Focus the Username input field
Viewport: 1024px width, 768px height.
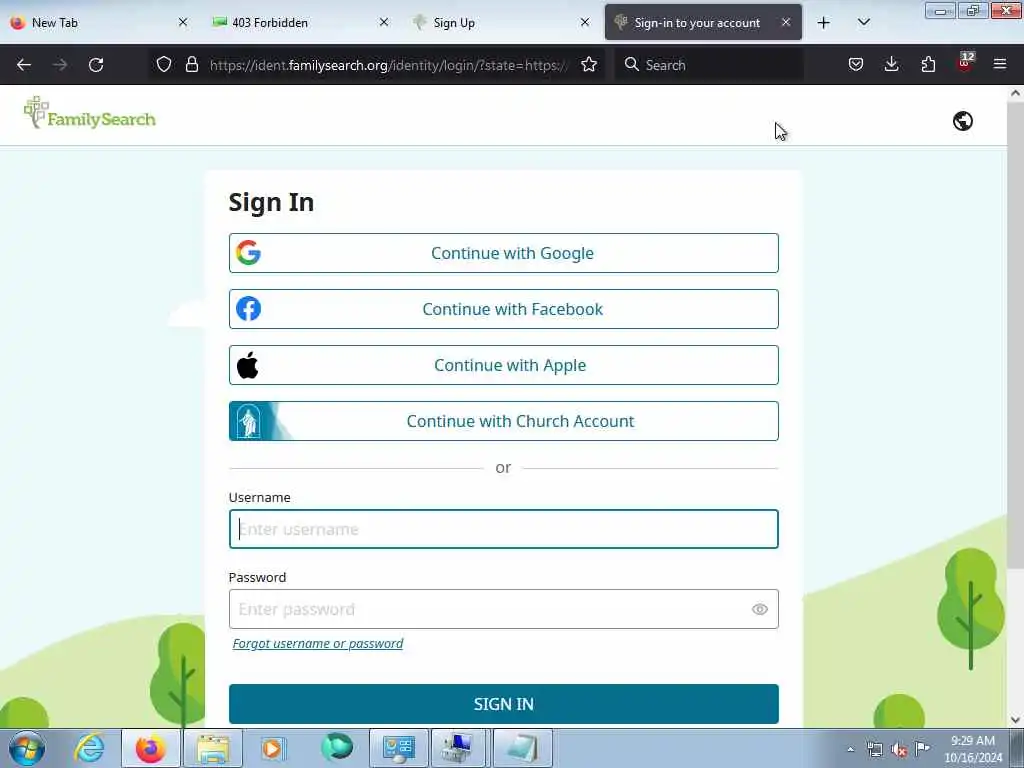point(504,529)
